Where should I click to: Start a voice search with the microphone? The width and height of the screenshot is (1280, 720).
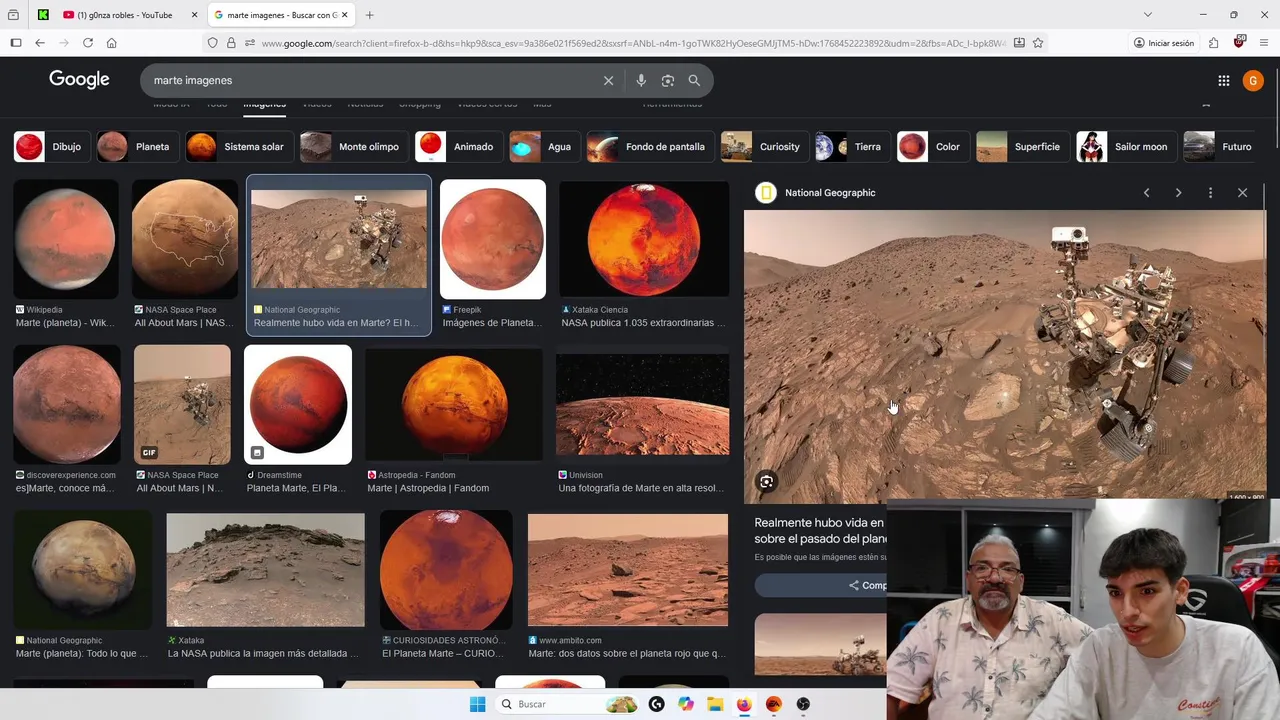[641, 80]
